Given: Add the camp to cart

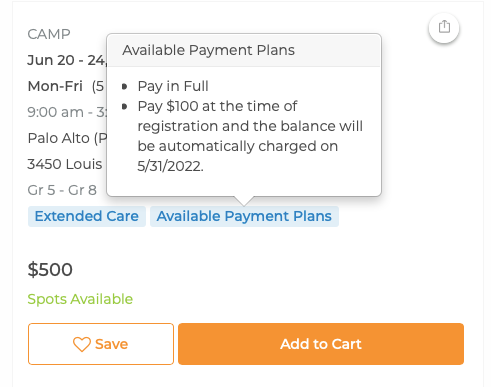Looking at the screenshot, I should point(321,344).
